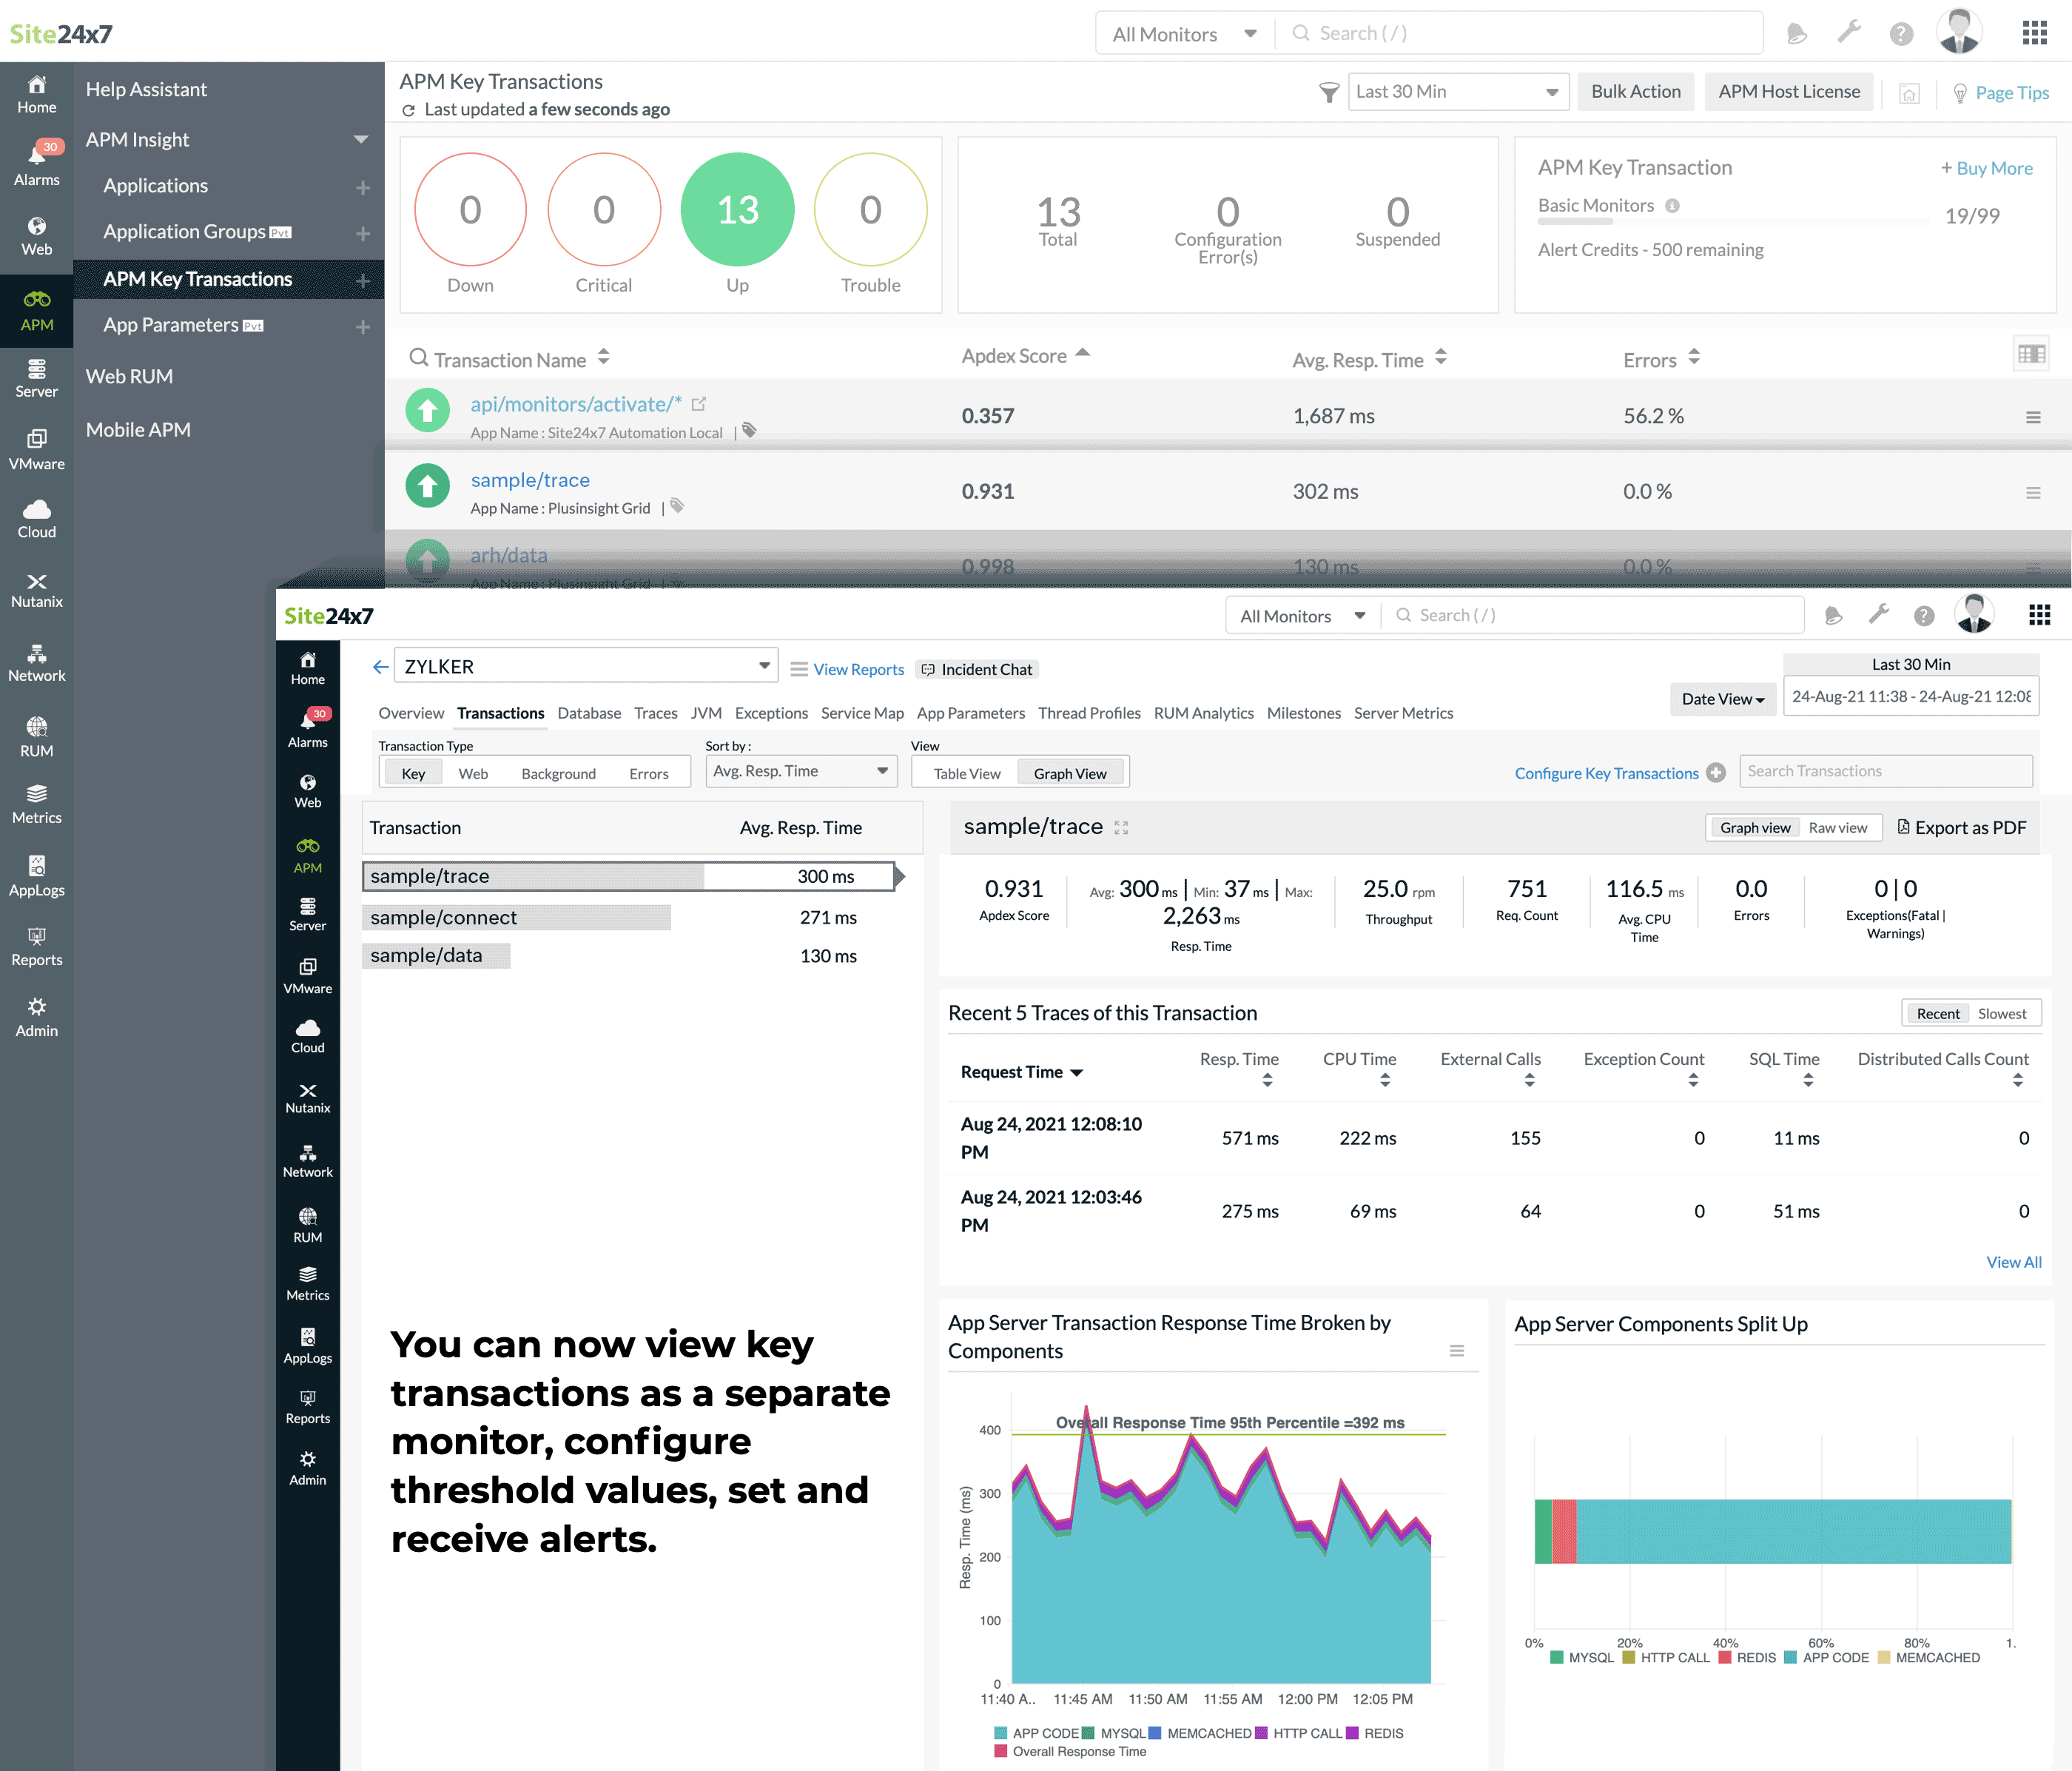2072x1771 pixels.
Task: Open Sort by Avg. Resp. Time dropdown
Action: point(800,771)
